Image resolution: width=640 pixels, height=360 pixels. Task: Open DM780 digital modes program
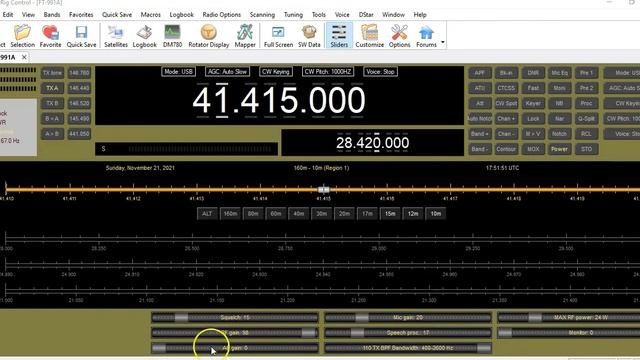[x=172, y=36]
